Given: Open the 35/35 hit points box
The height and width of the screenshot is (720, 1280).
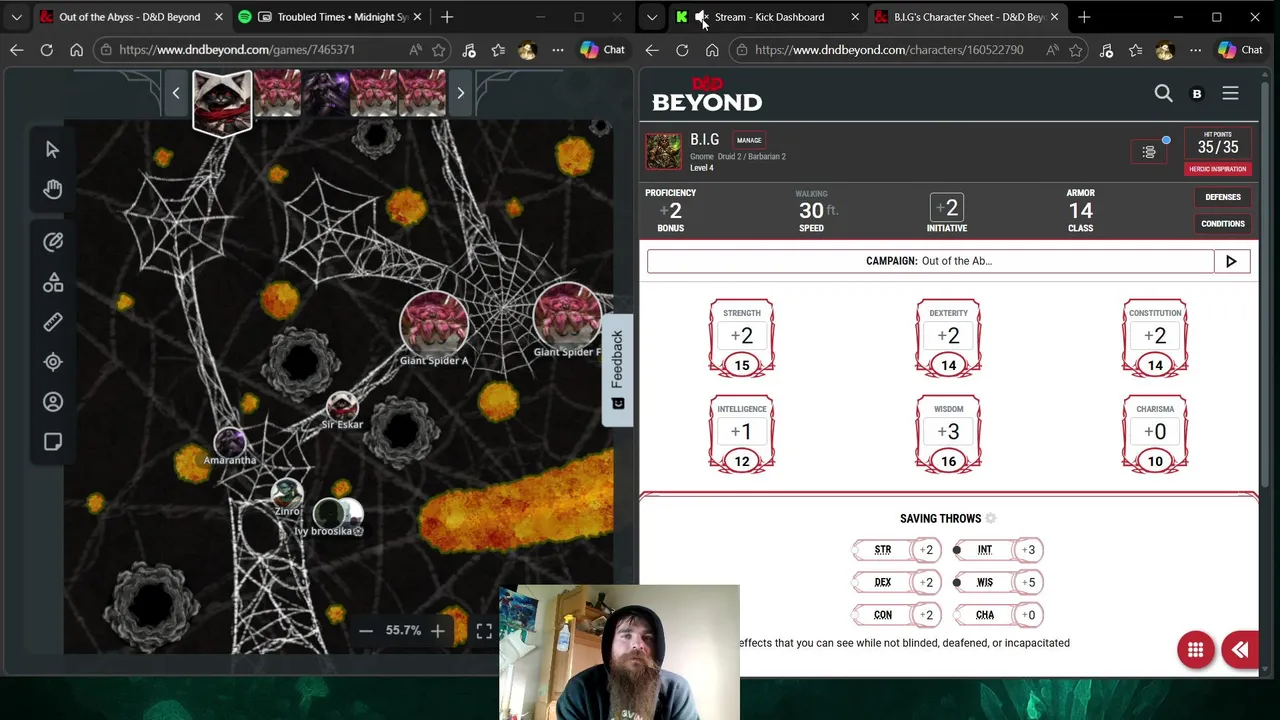Looking at the screenshot, I should [x=1217, y=143].
